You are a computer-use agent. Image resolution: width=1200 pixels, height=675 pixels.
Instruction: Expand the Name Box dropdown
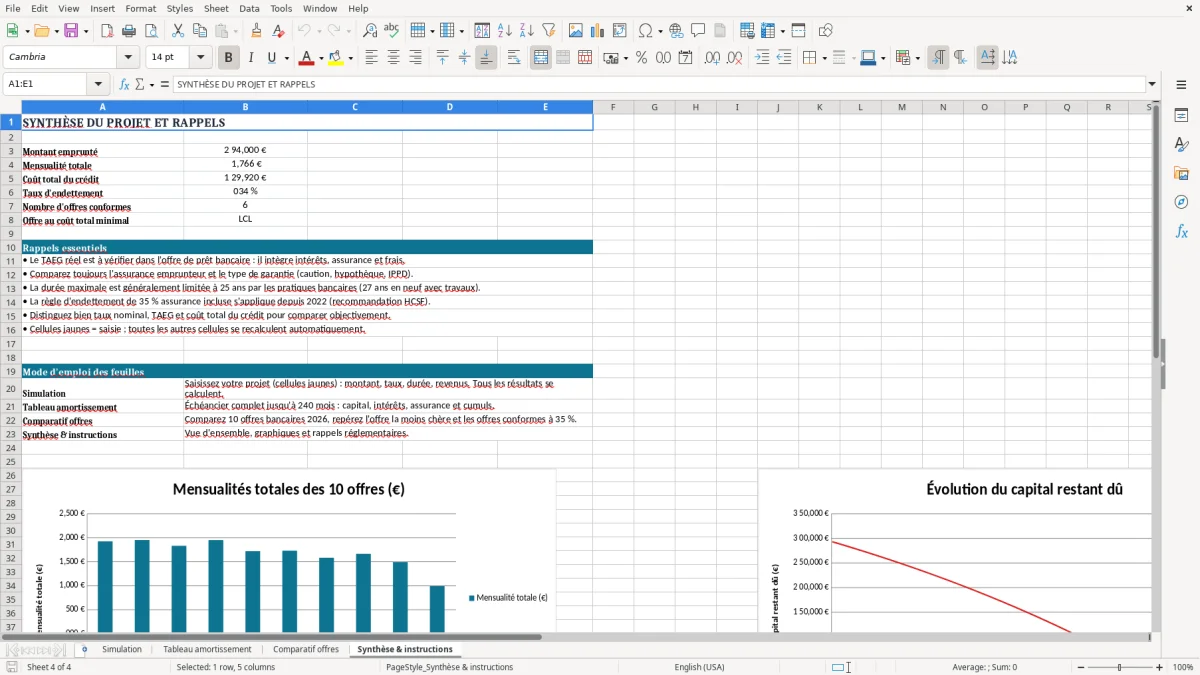click(98, 84)
